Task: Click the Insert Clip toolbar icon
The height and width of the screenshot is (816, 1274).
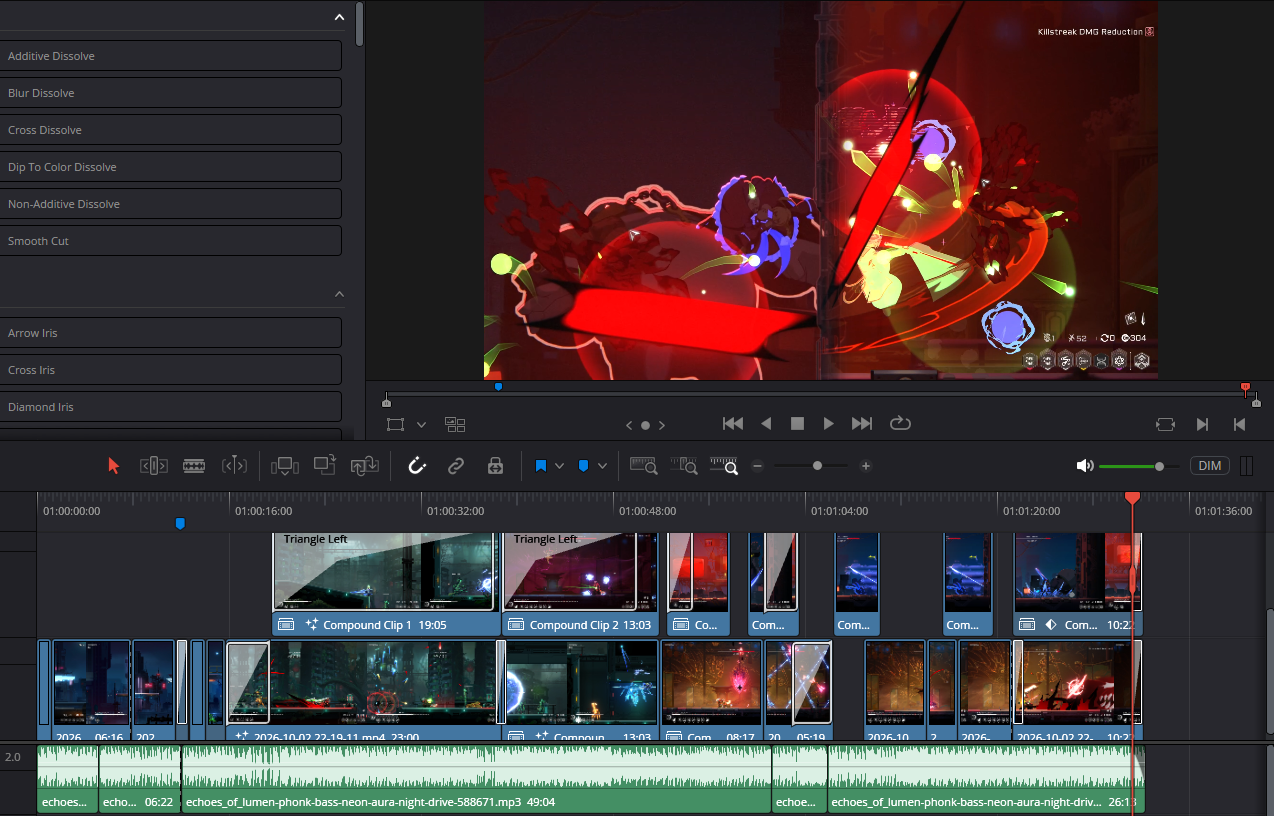Action: 285,466
